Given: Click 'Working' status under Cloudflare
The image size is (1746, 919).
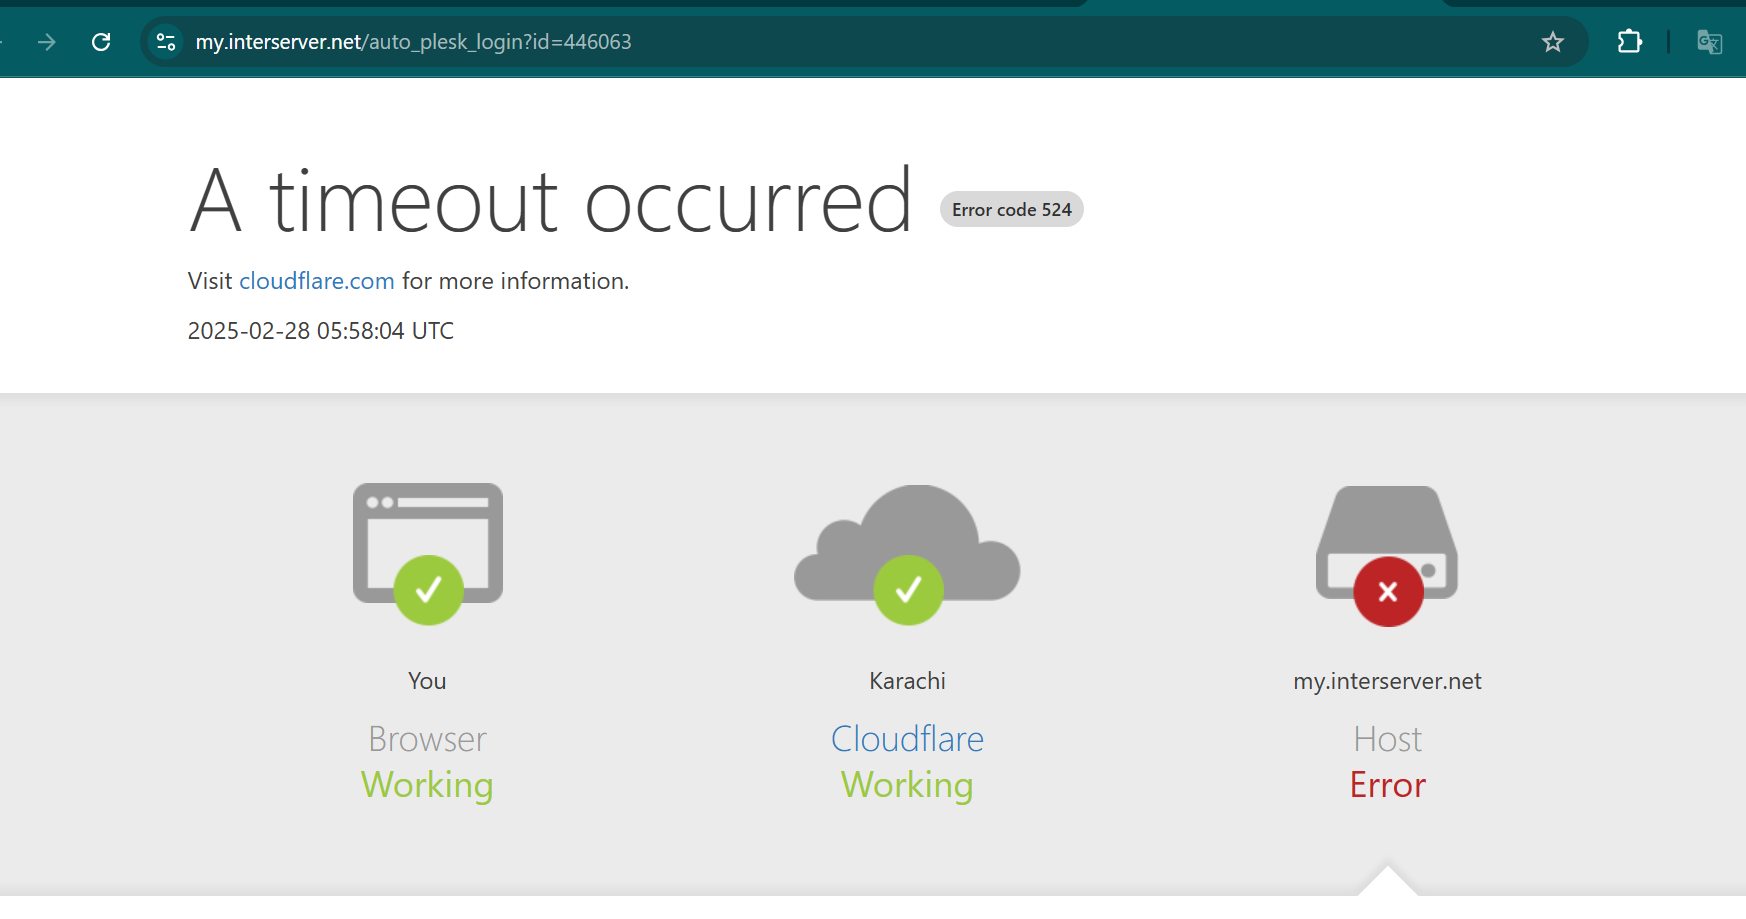Looking at the screenshot, I should pyautogui.click(x=907, y=786).
